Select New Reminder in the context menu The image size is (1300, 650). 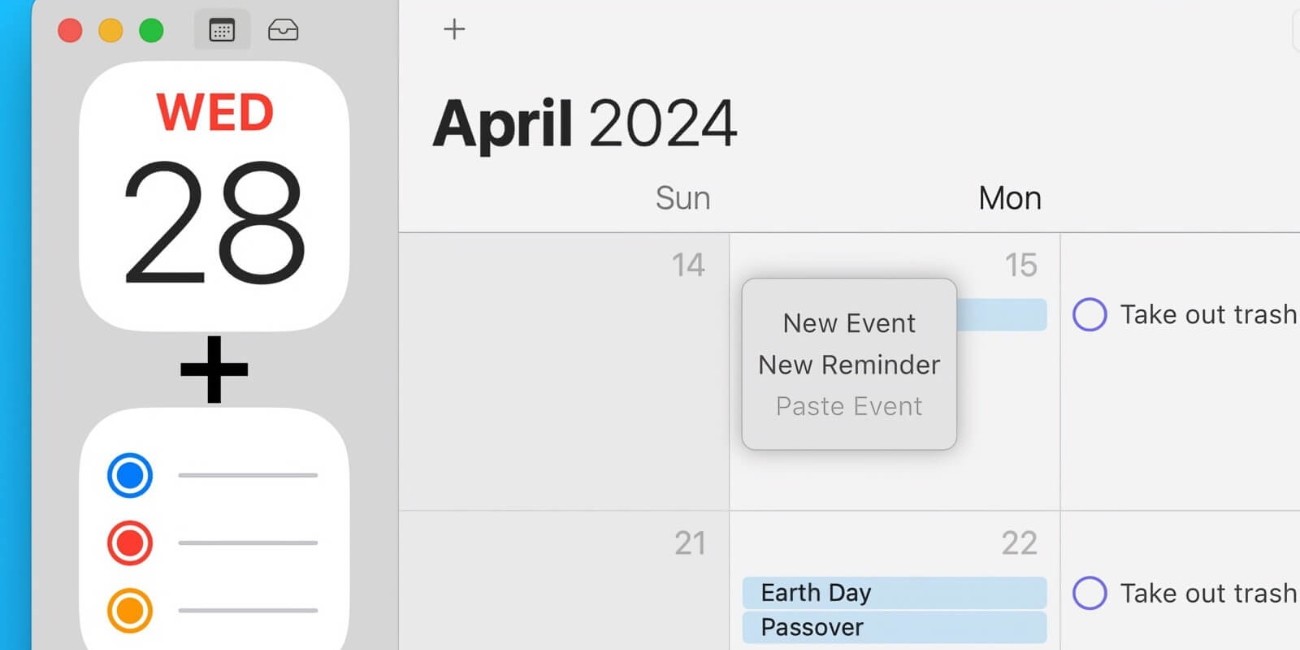pyautogui.click(x=848, y=364)
